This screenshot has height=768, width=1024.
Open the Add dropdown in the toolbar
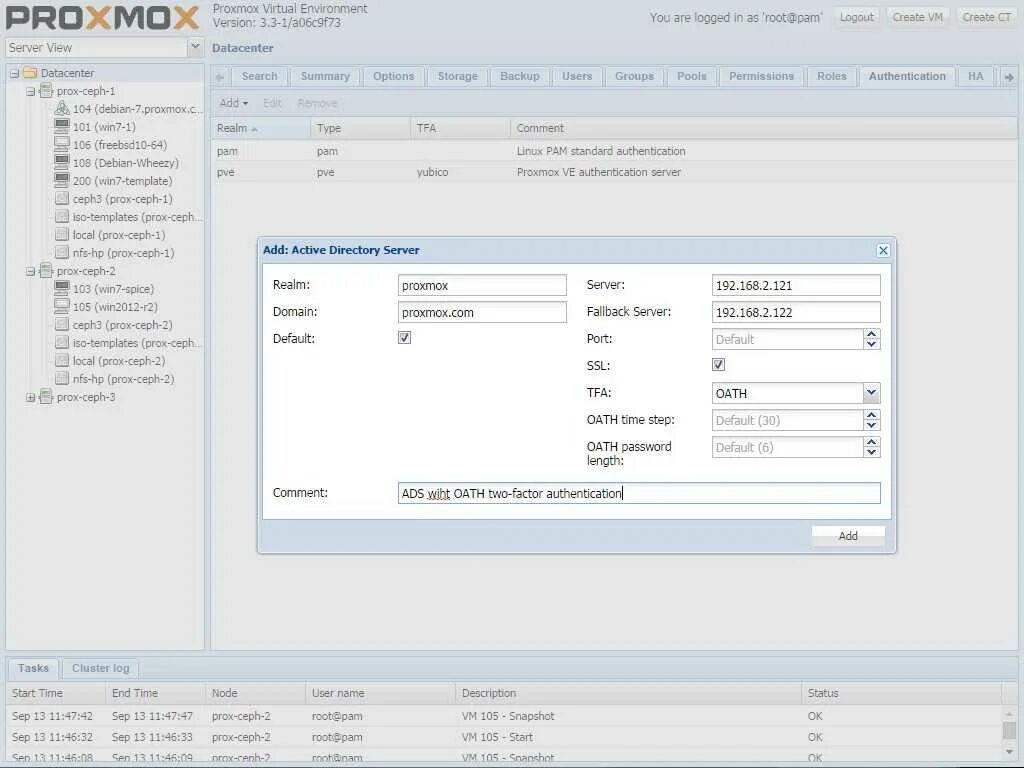[234, 103]
